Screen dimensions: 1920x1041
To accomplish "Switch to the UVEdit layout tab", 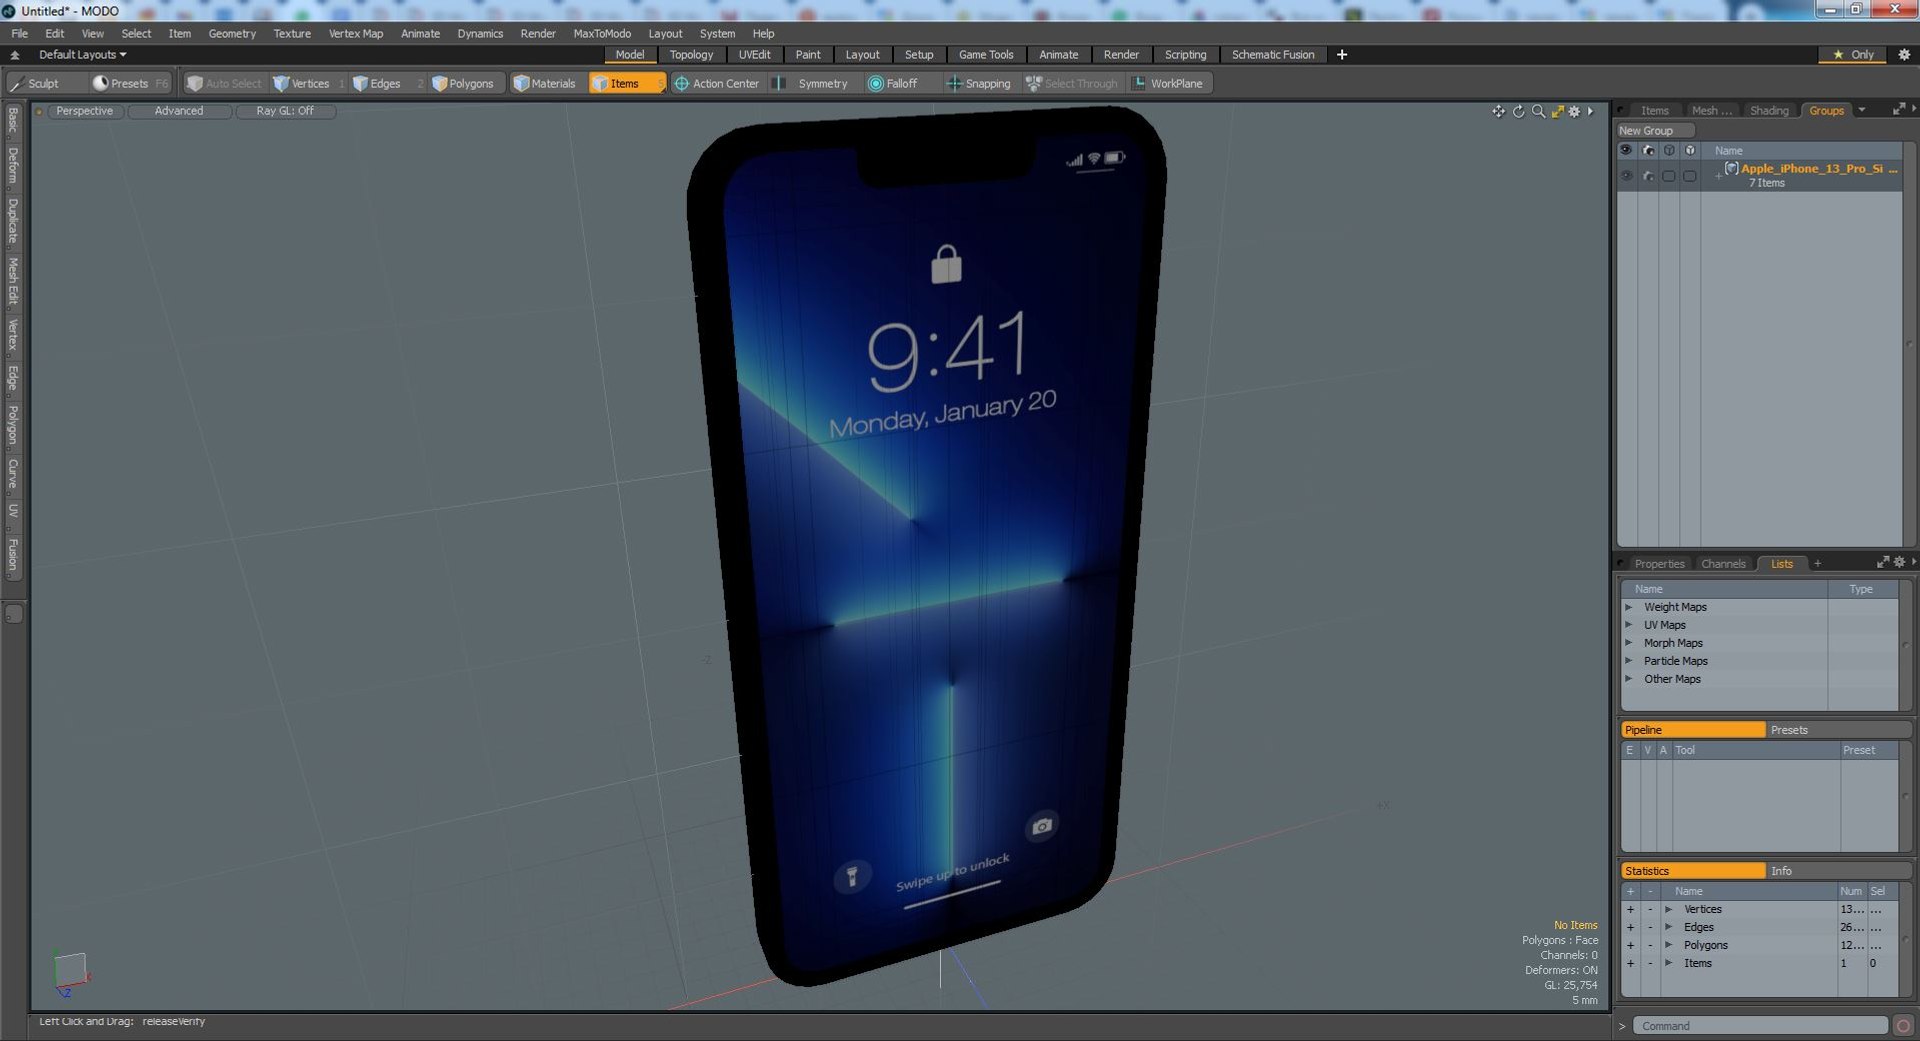I will click(x=754, y=55).
